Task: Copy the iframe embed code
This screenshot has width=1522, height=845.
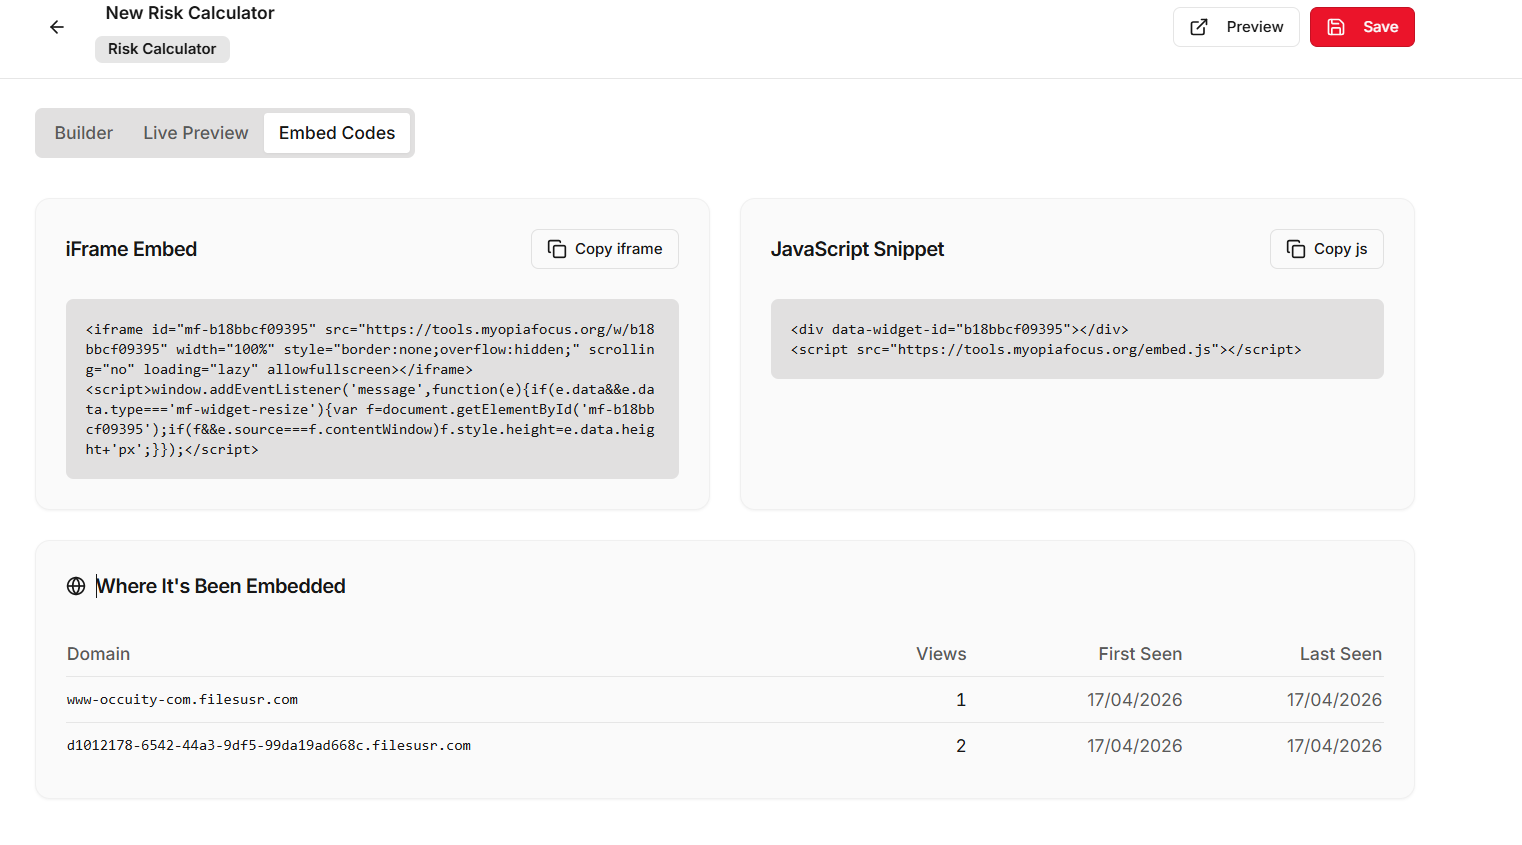Action: coord(605,249)
